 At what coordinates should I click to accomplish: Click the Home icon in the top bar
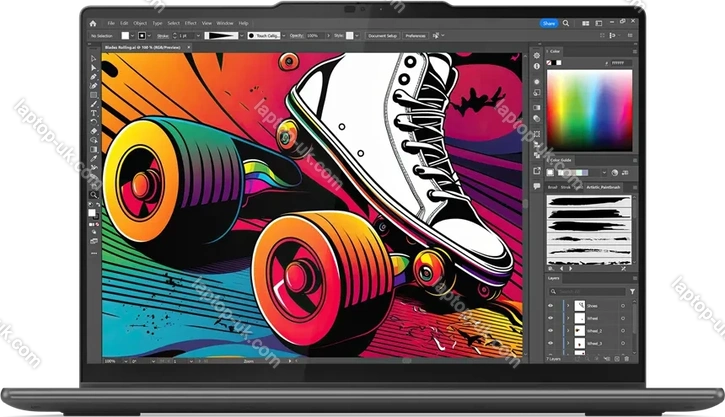click(x=93, y=22)
